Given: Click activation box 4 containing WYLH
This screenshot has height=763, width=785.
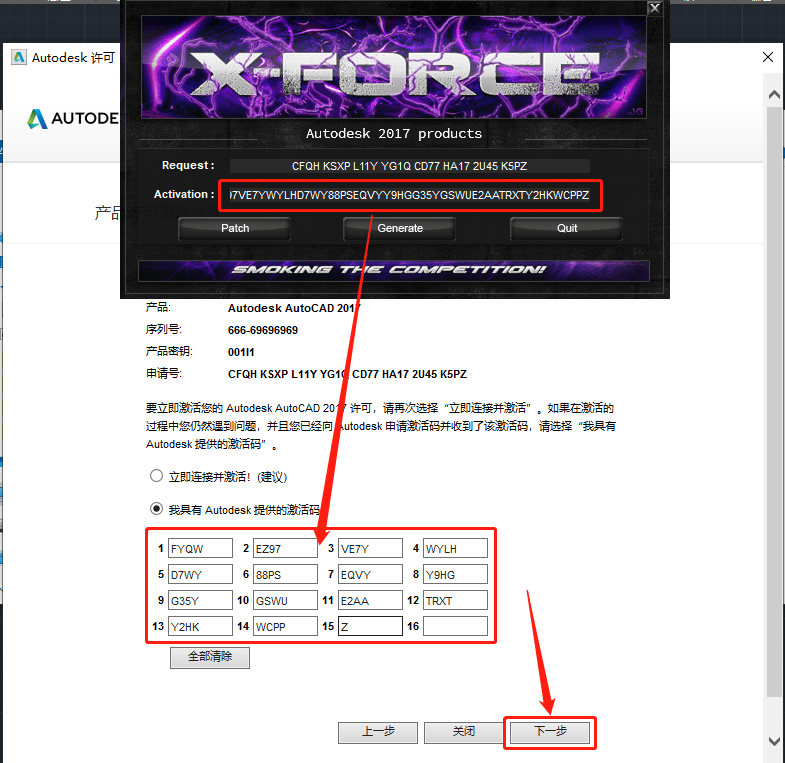Looking at the screenshot, I should (x=456, y=548).
